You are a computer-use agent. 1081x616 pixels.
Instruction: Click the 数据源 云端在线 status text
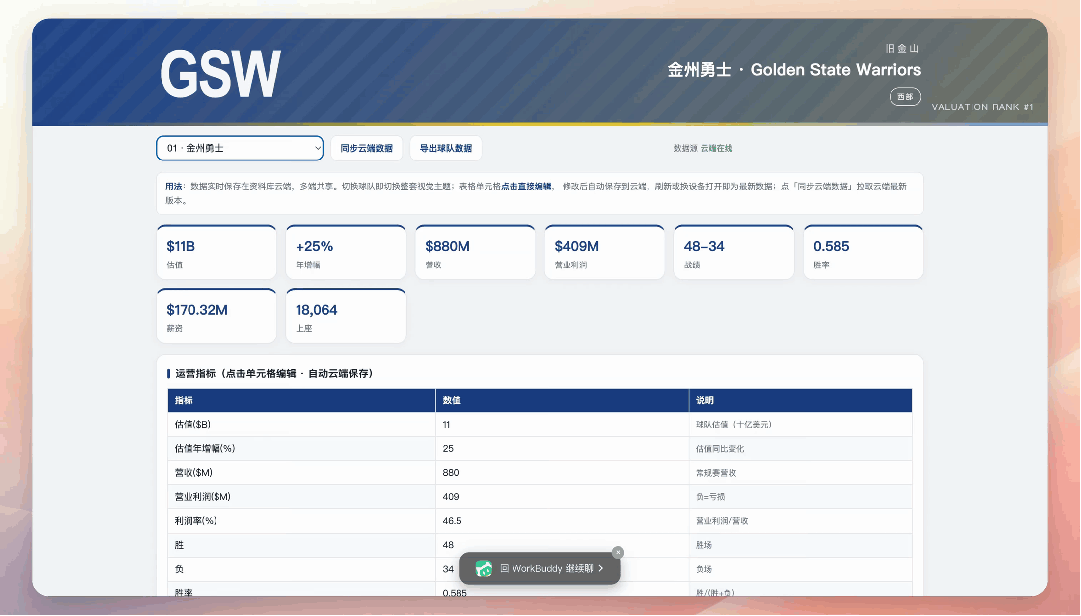pyautogui.click(x=703, y=148)
